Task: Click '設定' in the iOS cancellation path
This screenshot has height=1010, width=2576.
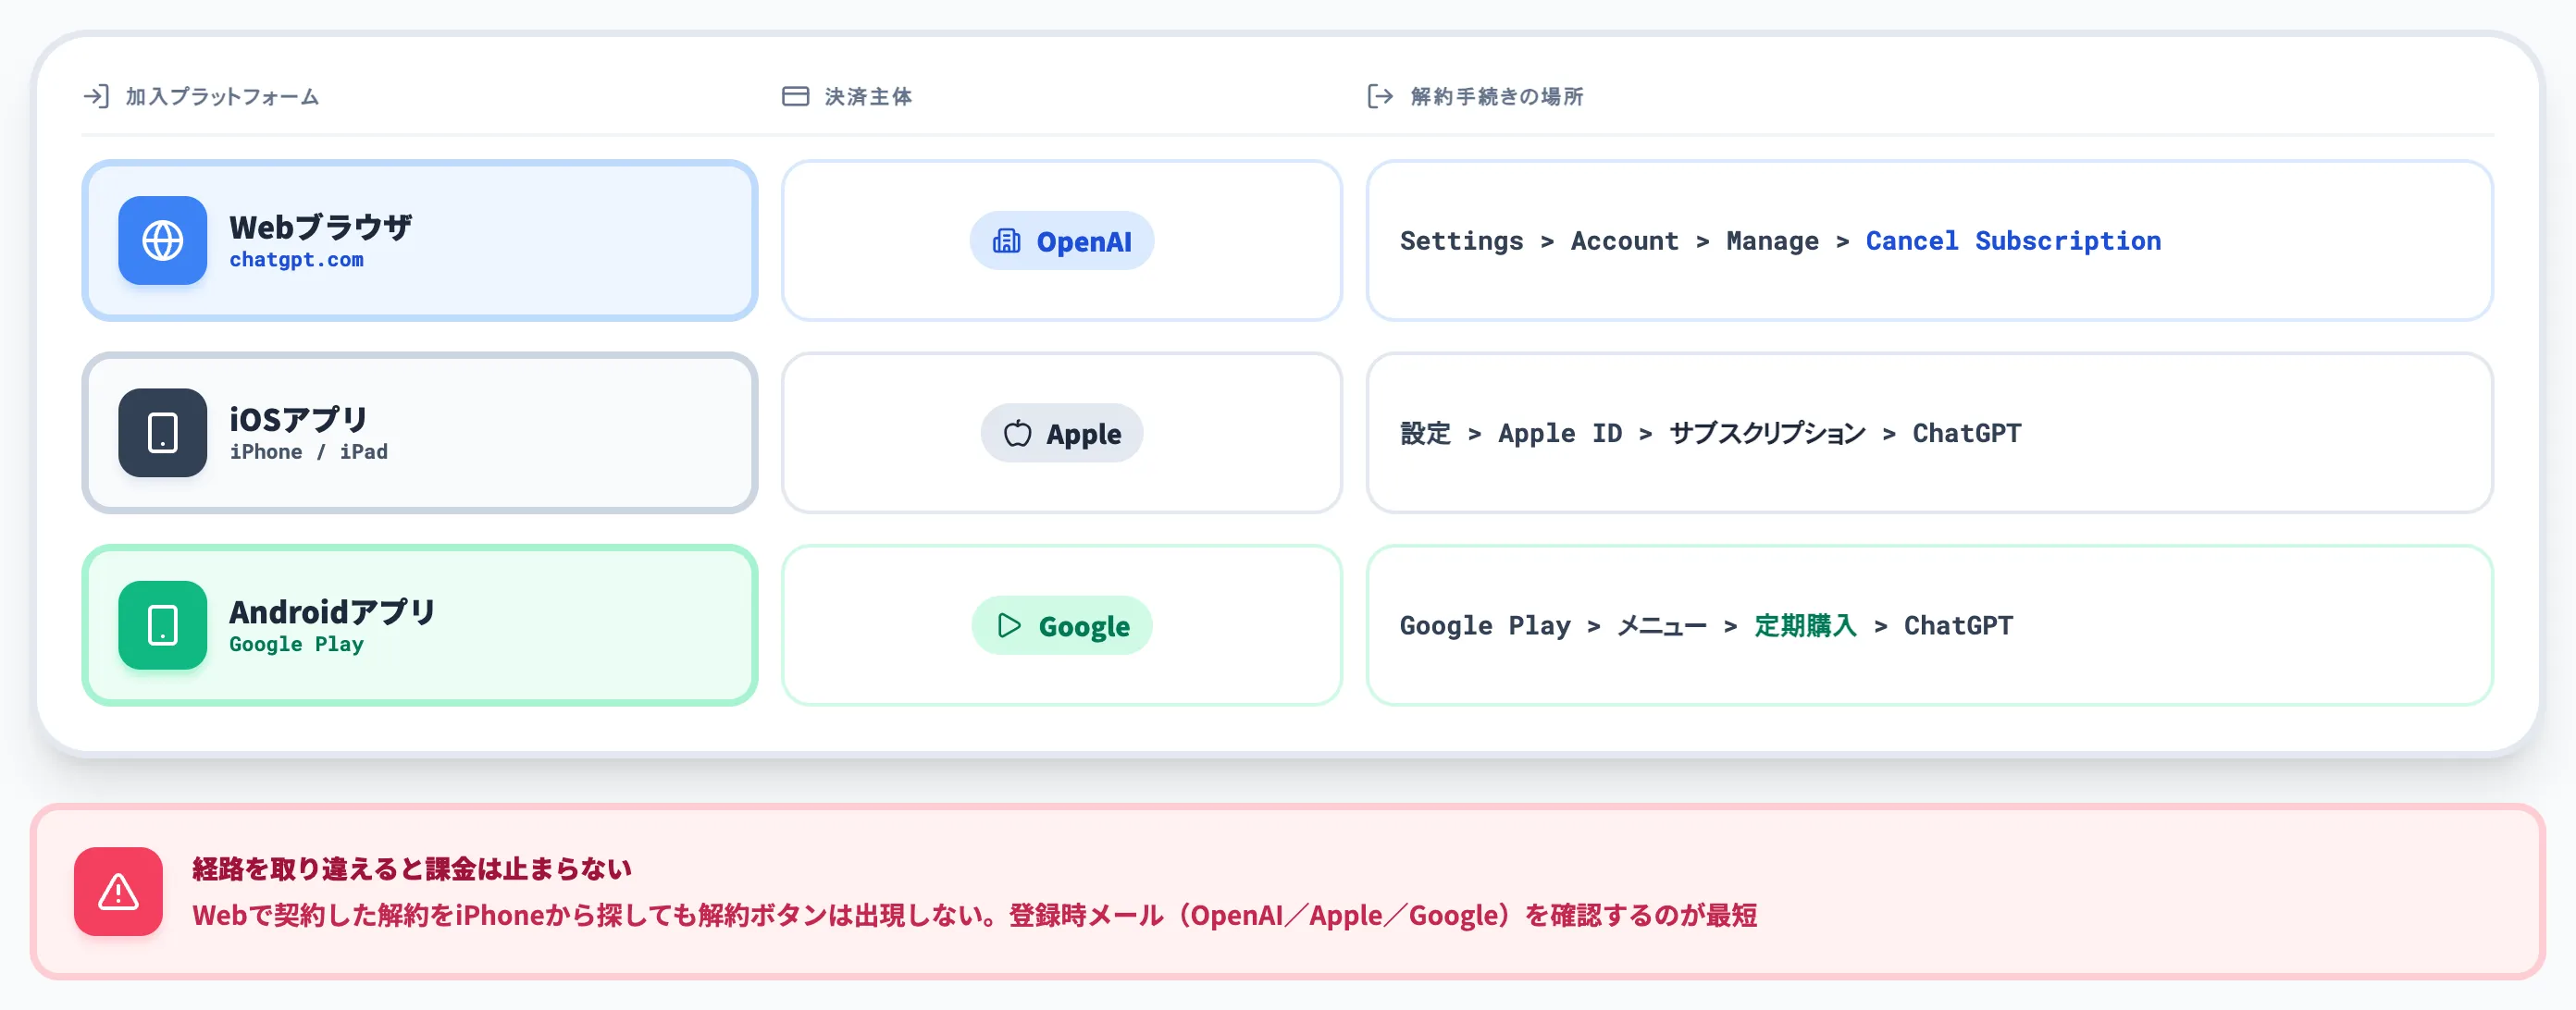Action: click(1425, 433)
